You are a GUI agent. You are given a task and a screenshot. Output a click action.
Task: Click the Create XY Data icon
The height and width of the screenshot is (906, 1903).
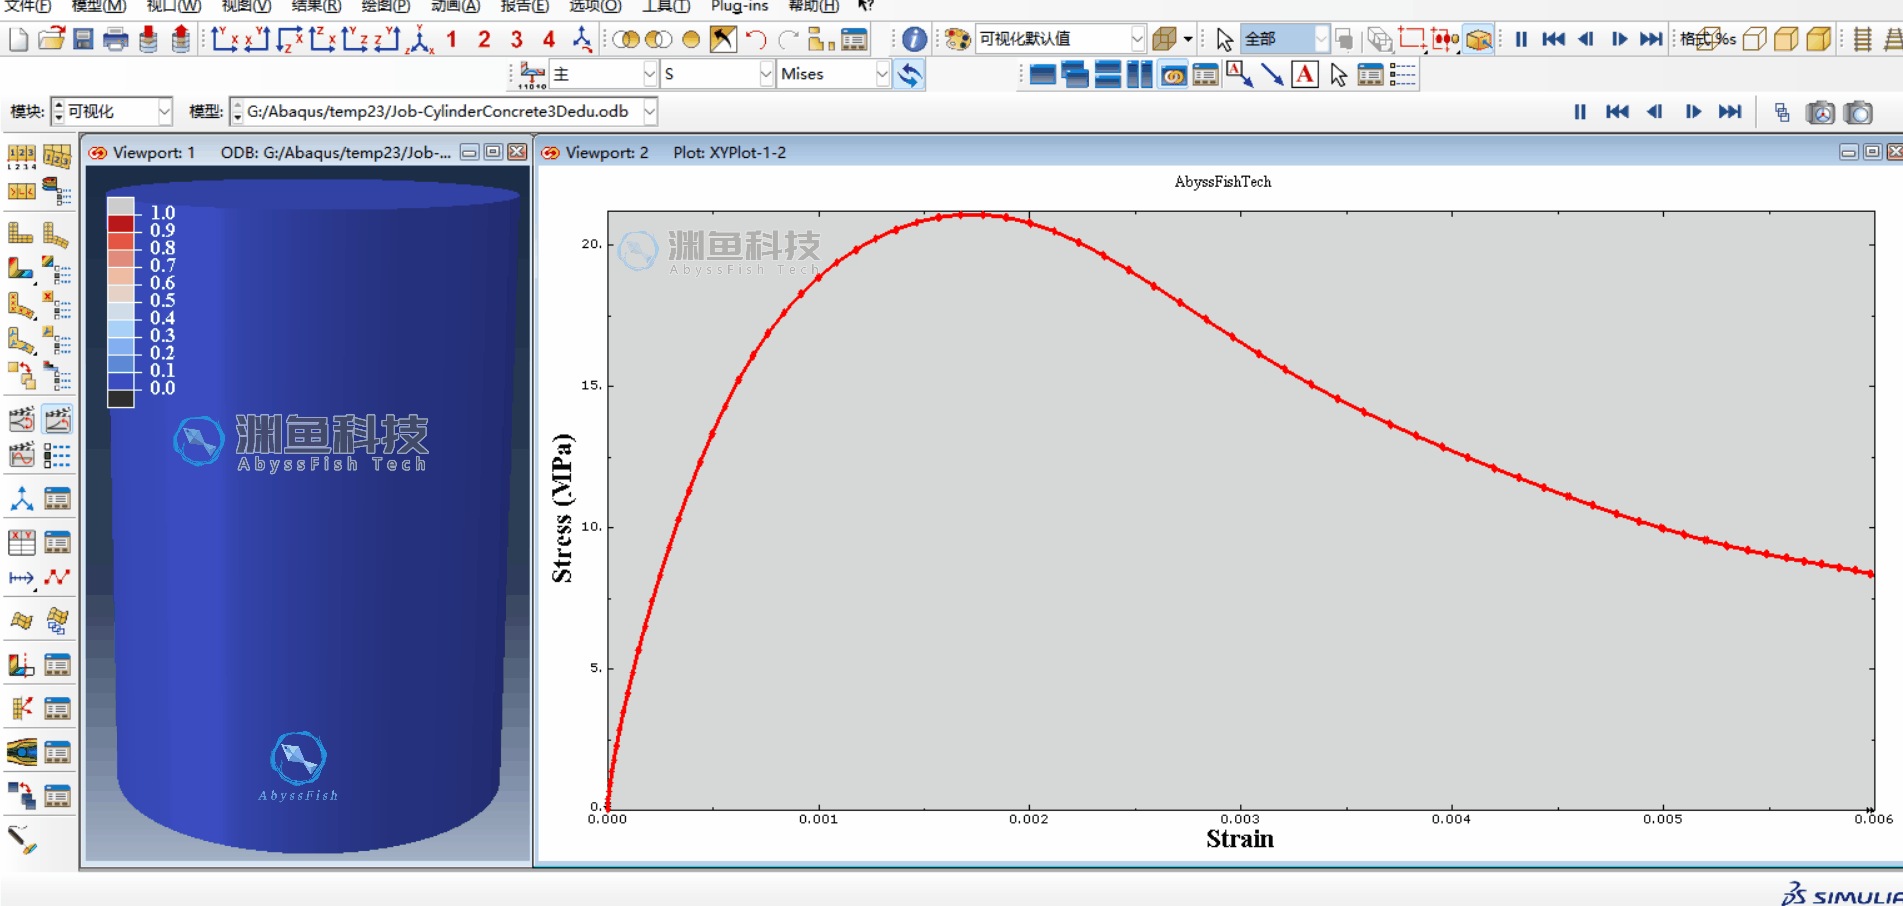(x=21, y=542)
